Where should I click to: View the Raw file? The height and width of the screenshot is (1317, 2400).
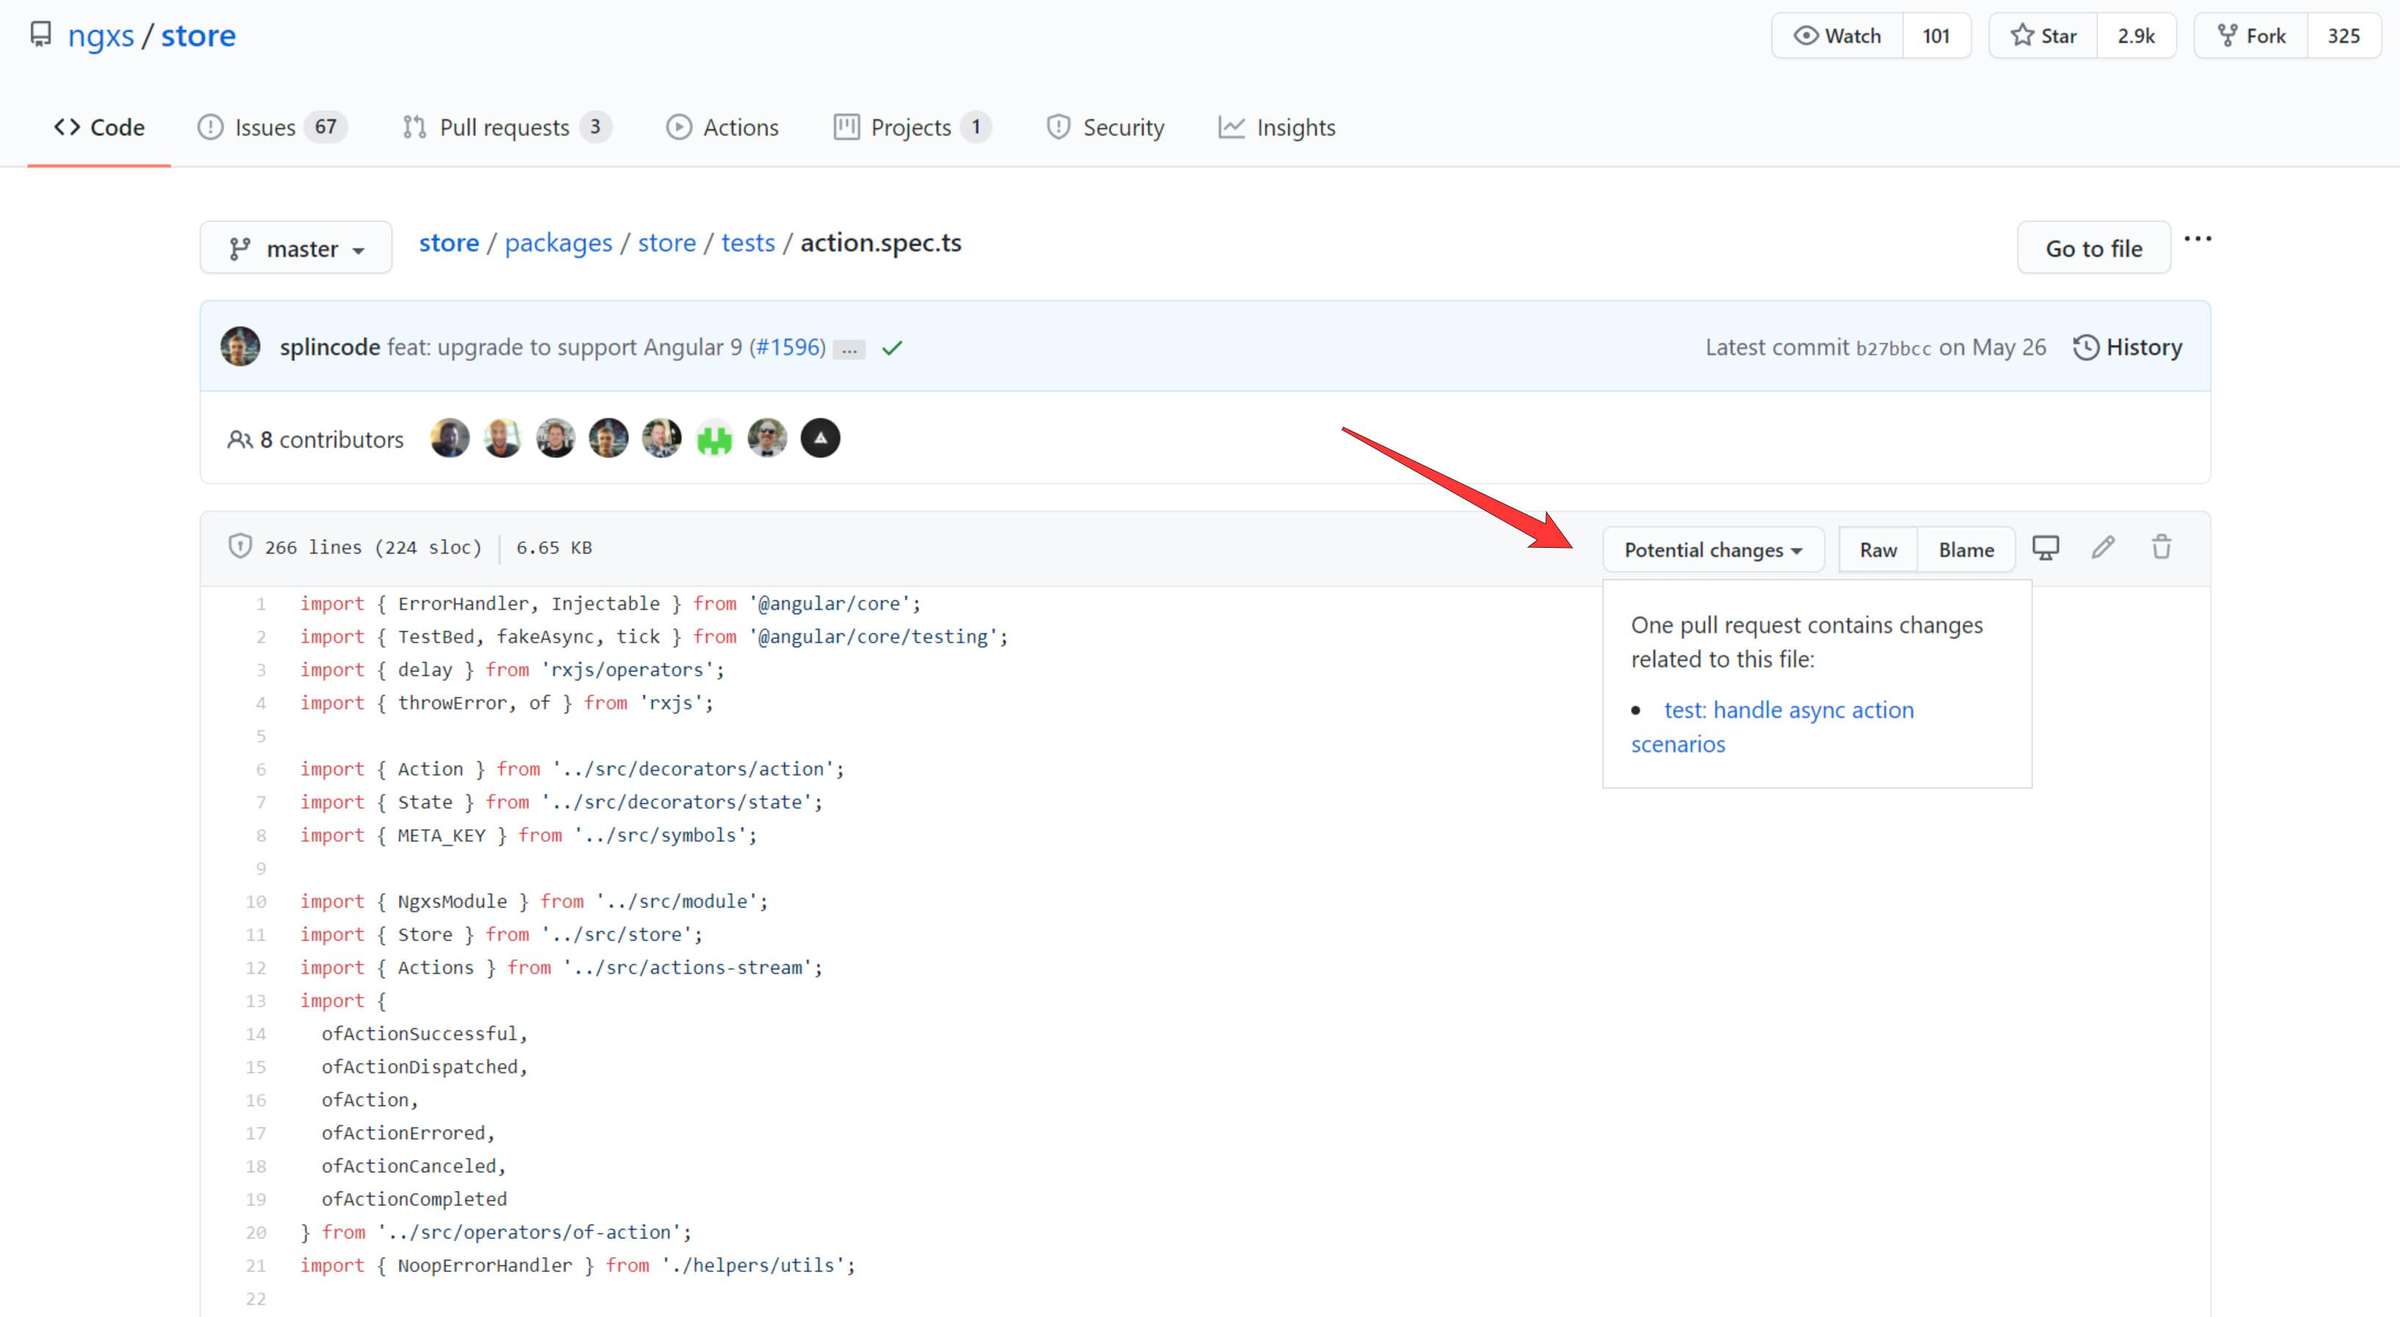1878,549
